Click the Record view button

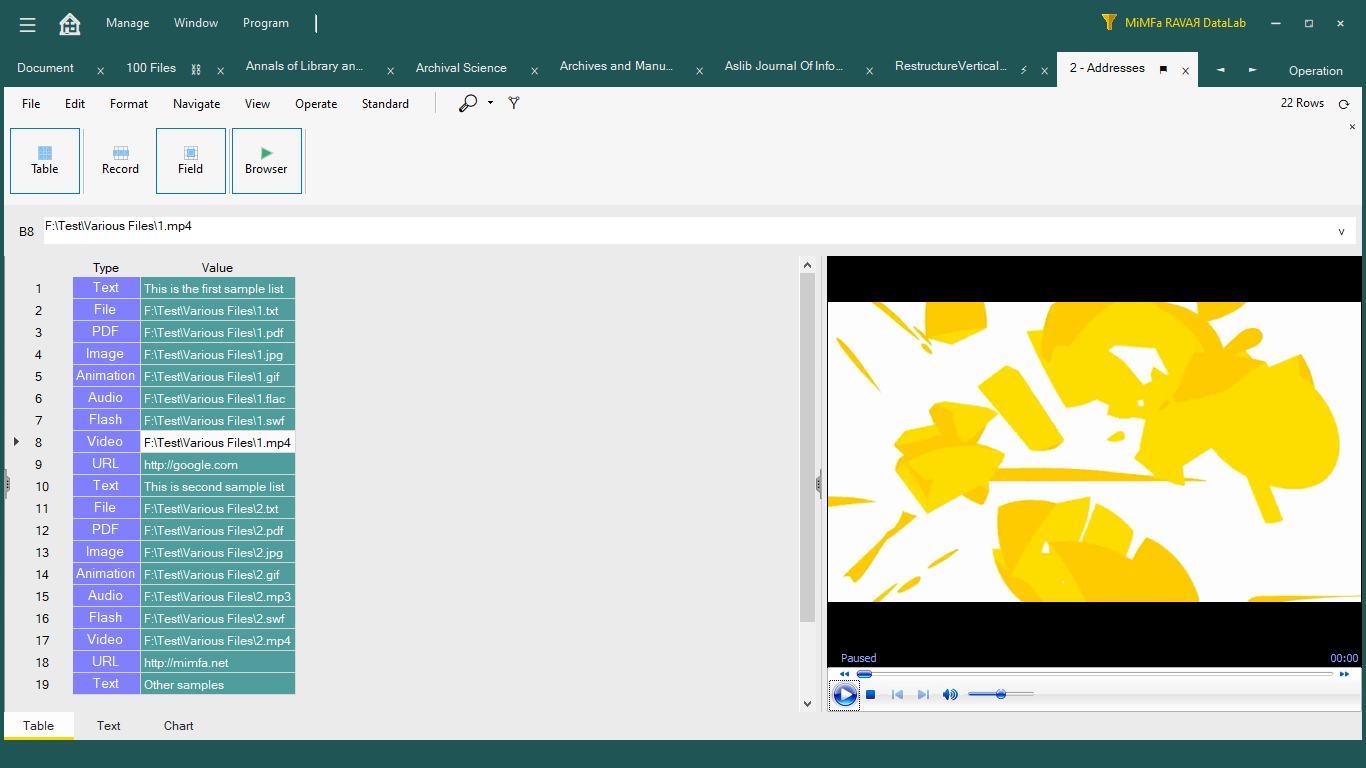(120, 160)
